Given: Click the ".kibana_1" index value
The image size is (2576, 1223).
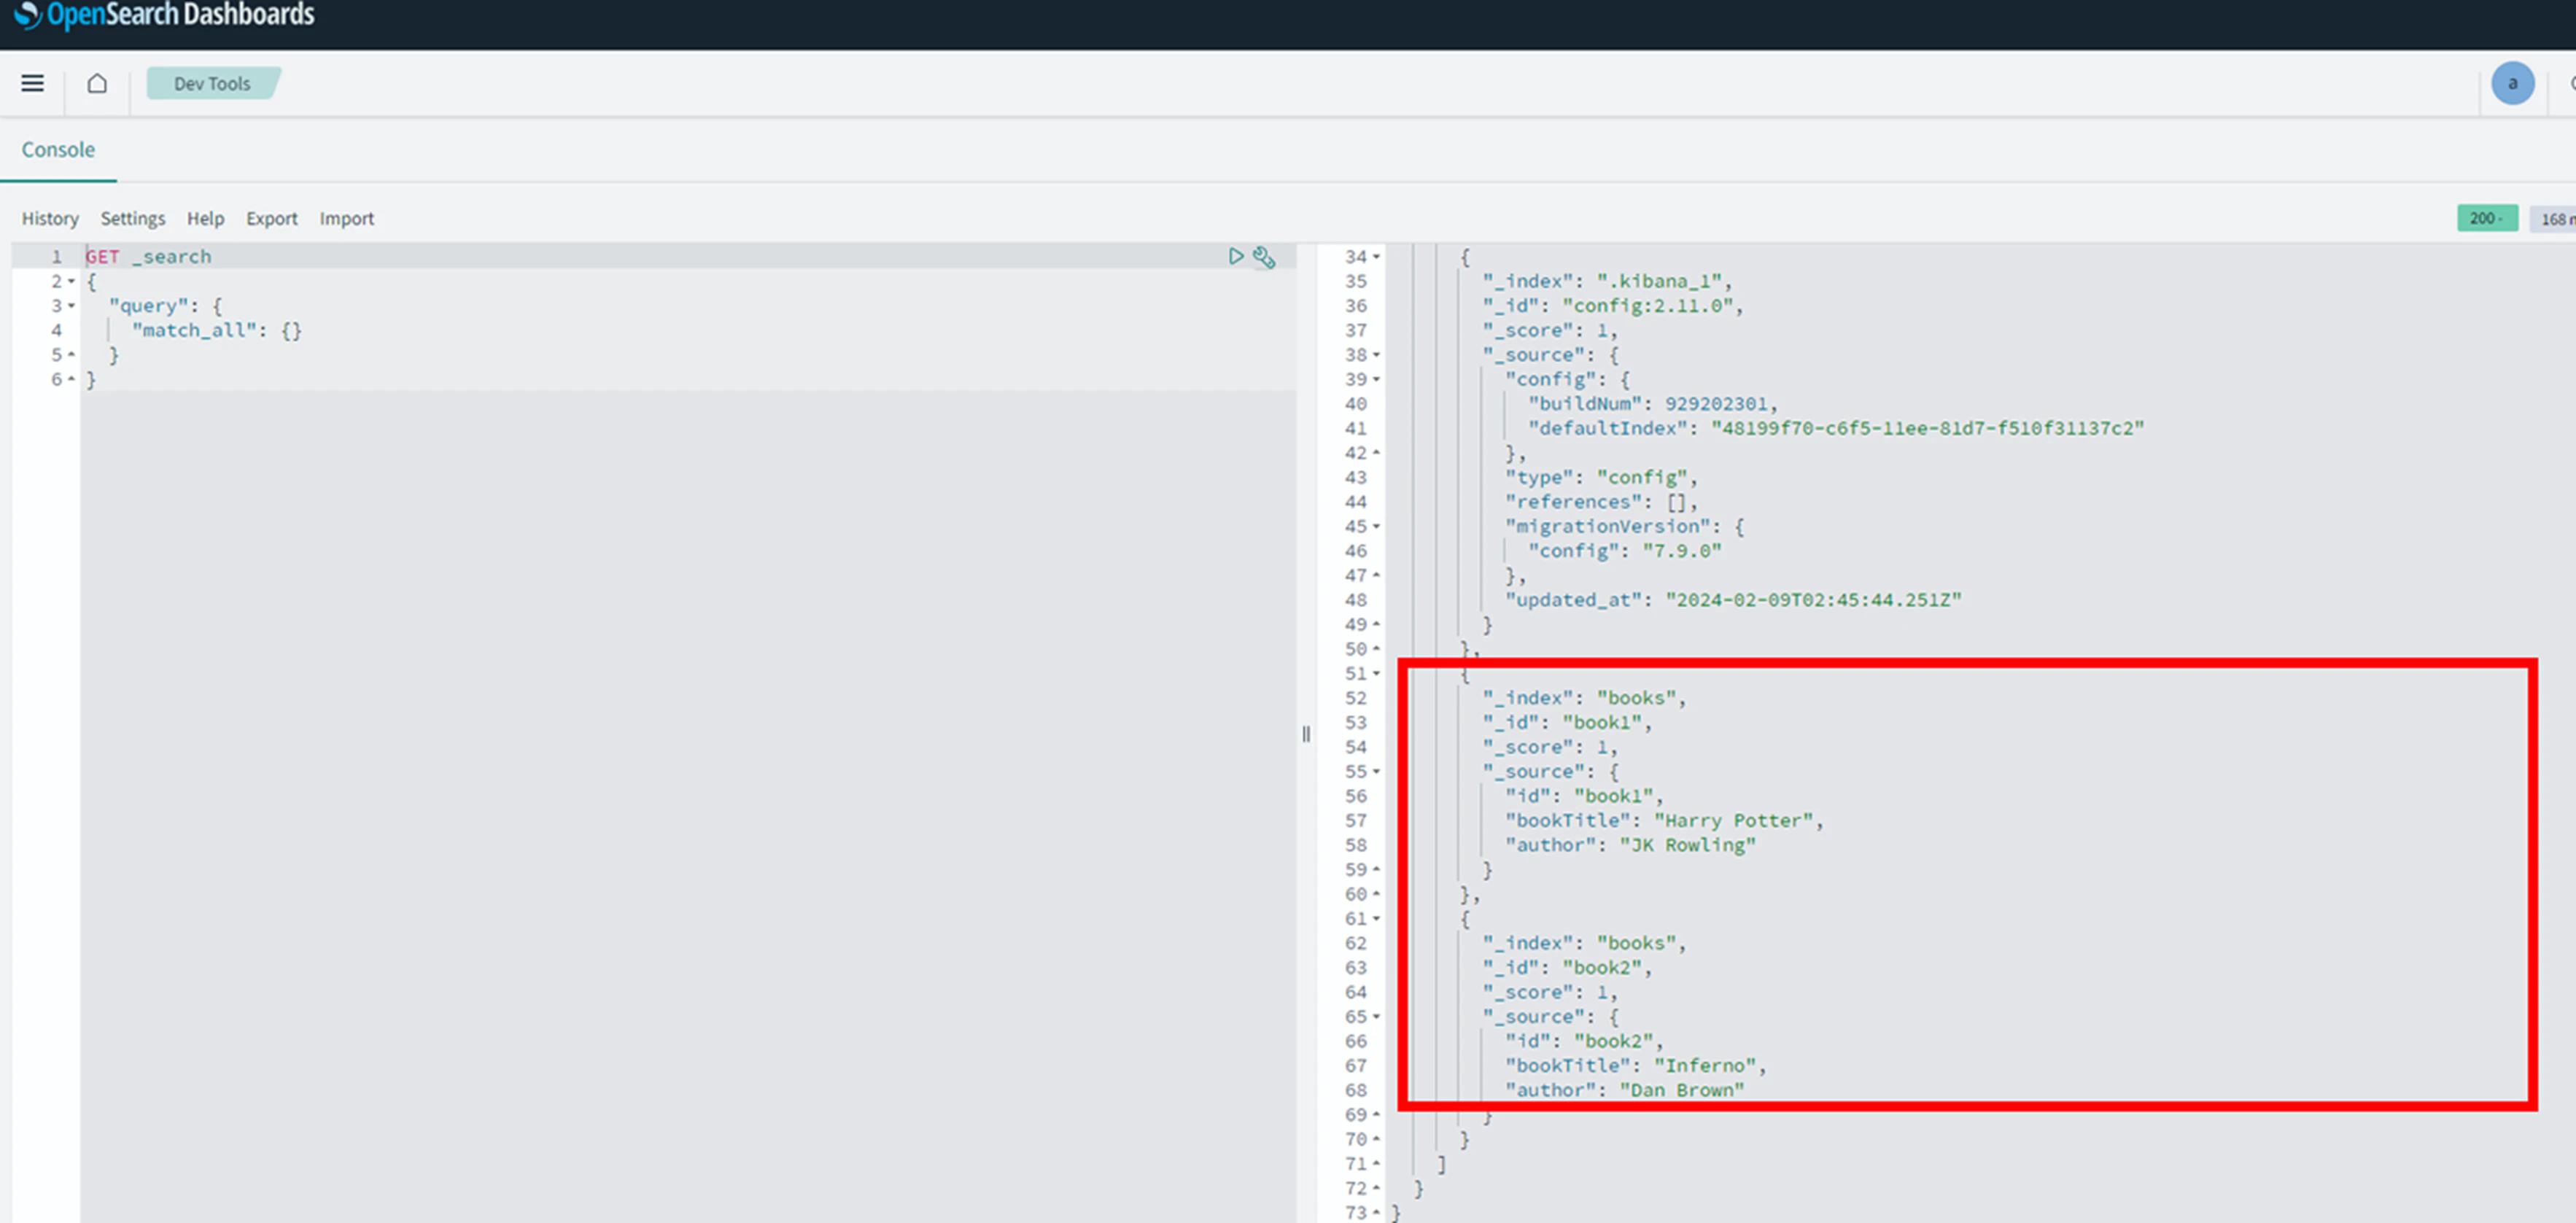Looking at the screenshot, I should click(1659, 282).
